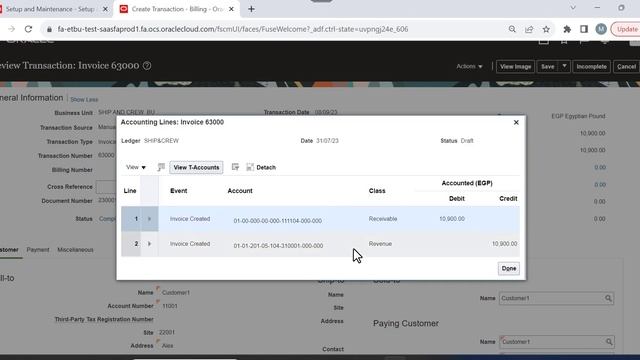640x360 pixels.
Task: Click the 10,900.00 credit amount in line 2
Action: coord(504,244)
